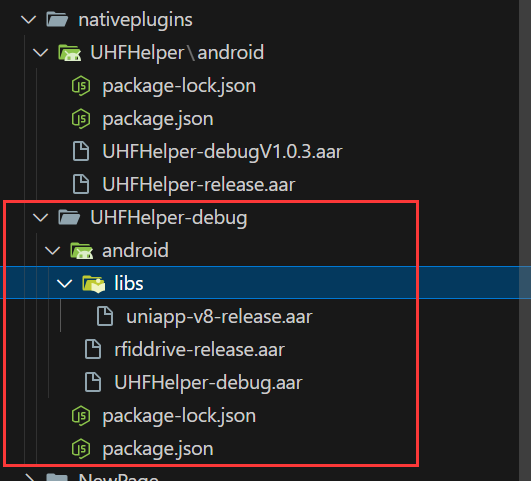Select package-lock.json under UHFHelper-debug

pos(179,416)
